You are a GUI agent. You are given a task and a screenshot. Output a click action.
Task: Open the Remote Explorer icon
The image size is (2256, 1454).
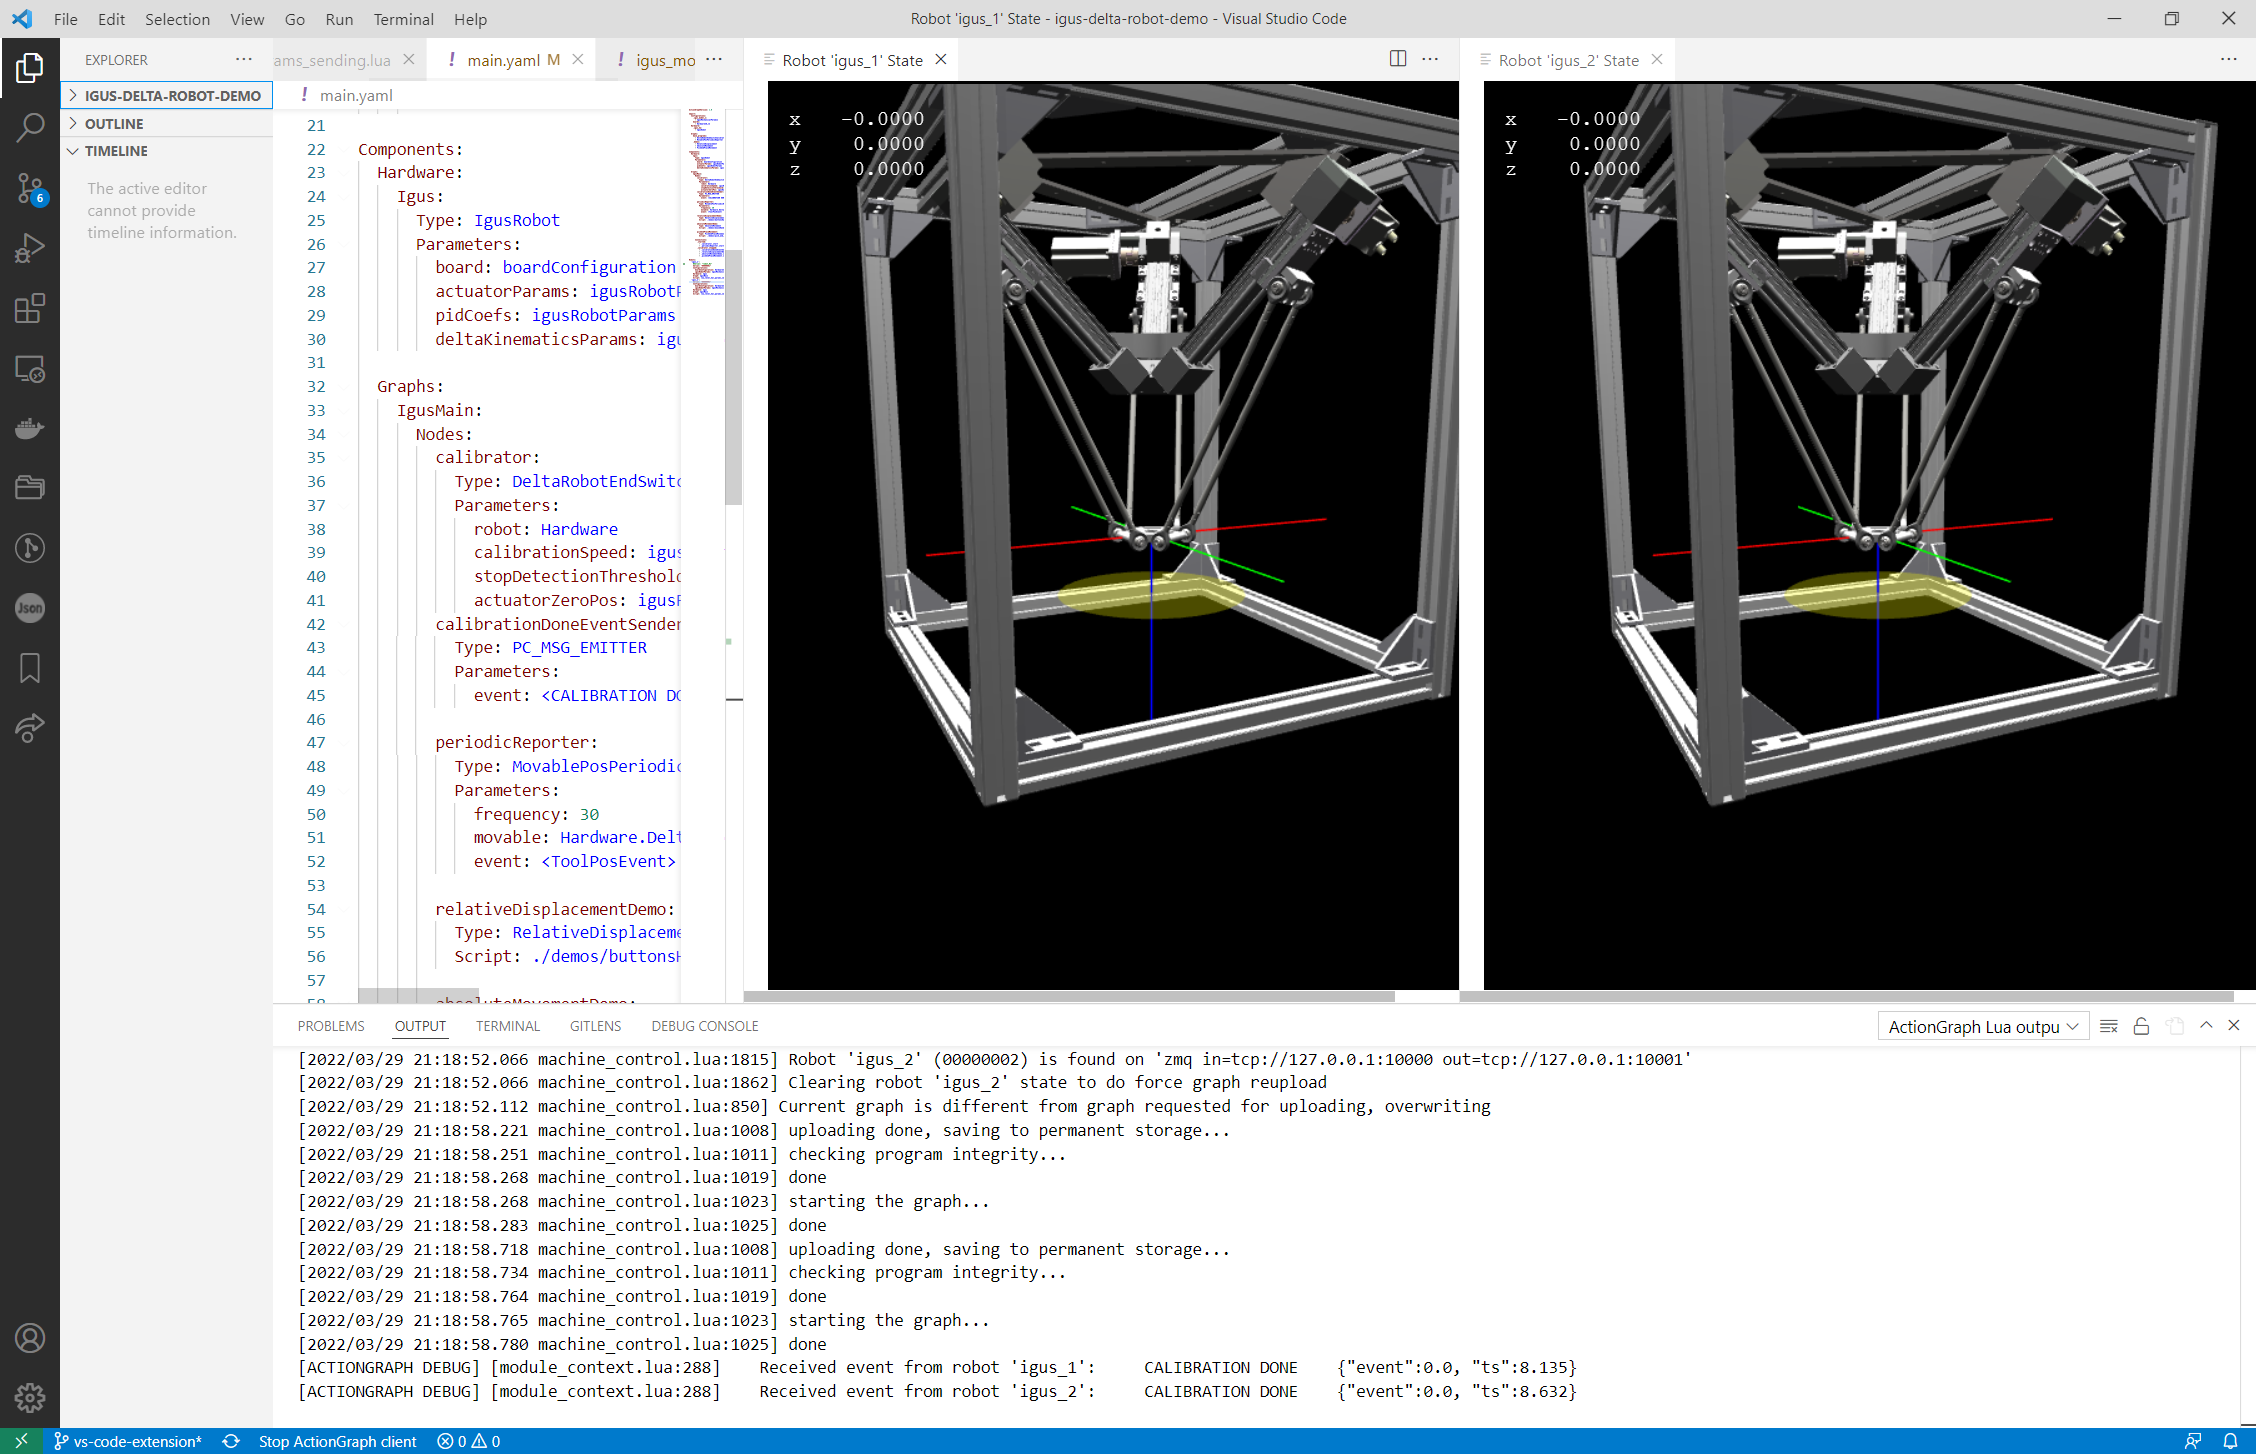coord(30,369)
